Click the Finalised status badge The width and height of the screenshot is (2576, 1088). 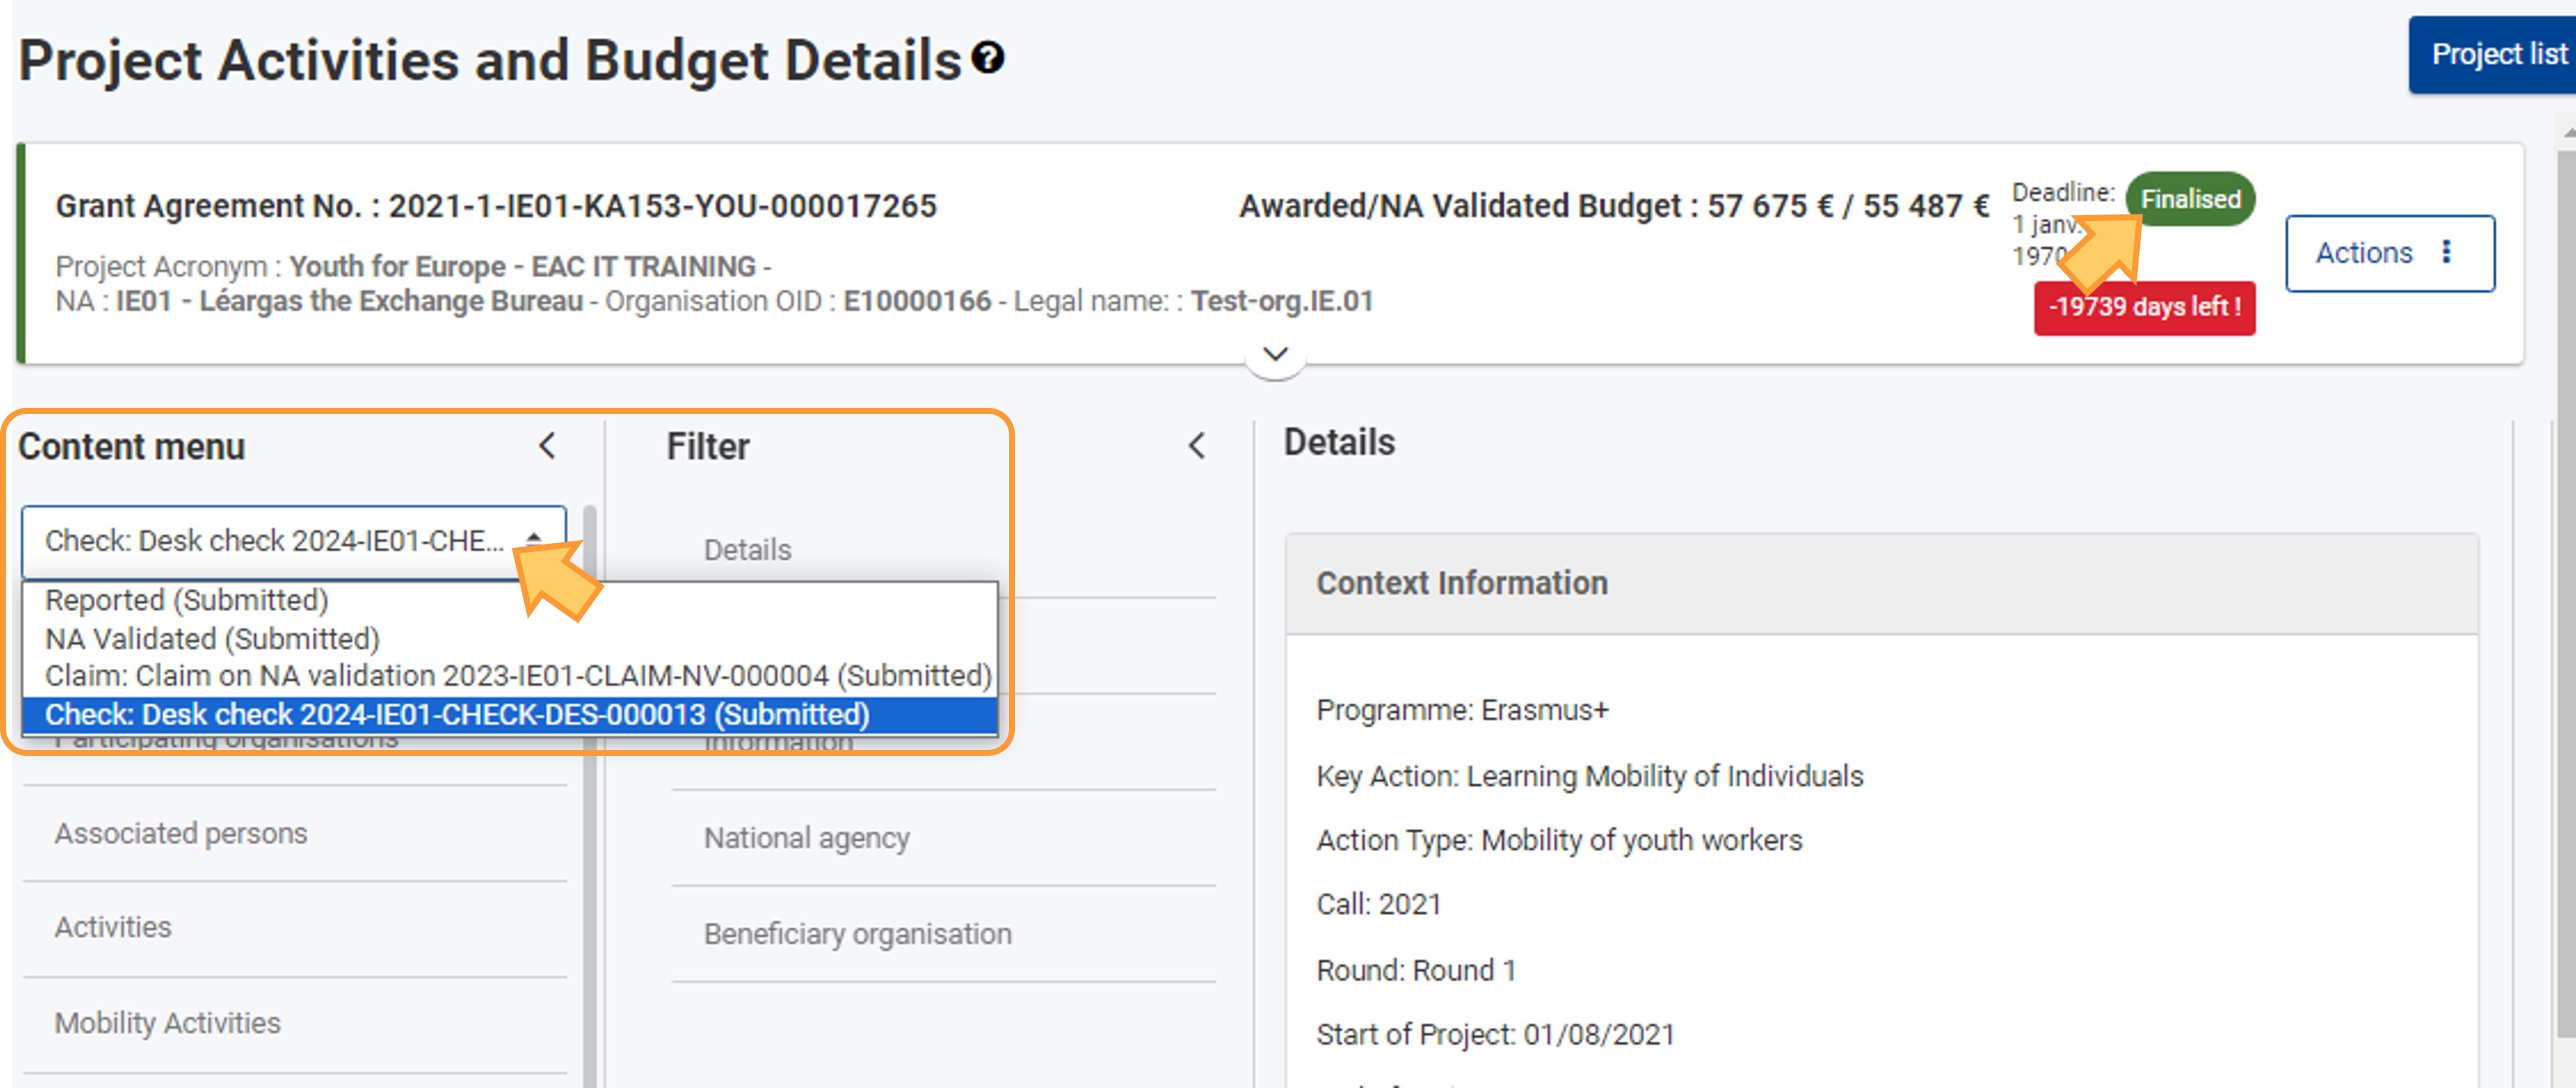click(x=2189, y=199)
